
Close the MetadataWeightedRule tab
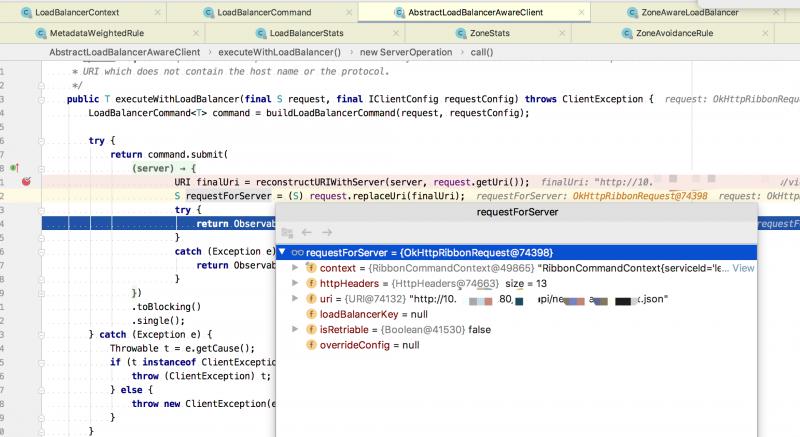pyautogui.click(x=196, y=33)
